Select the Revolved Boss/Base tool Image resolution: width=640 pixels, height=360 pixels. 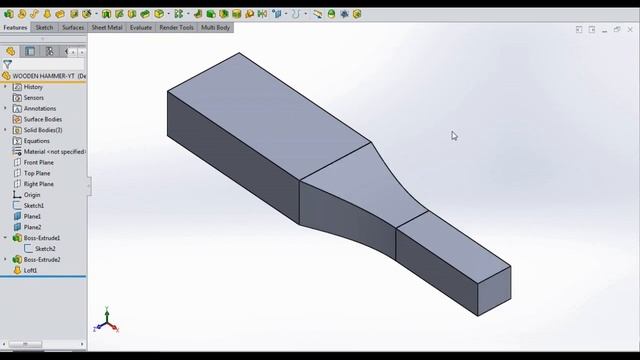22,14
